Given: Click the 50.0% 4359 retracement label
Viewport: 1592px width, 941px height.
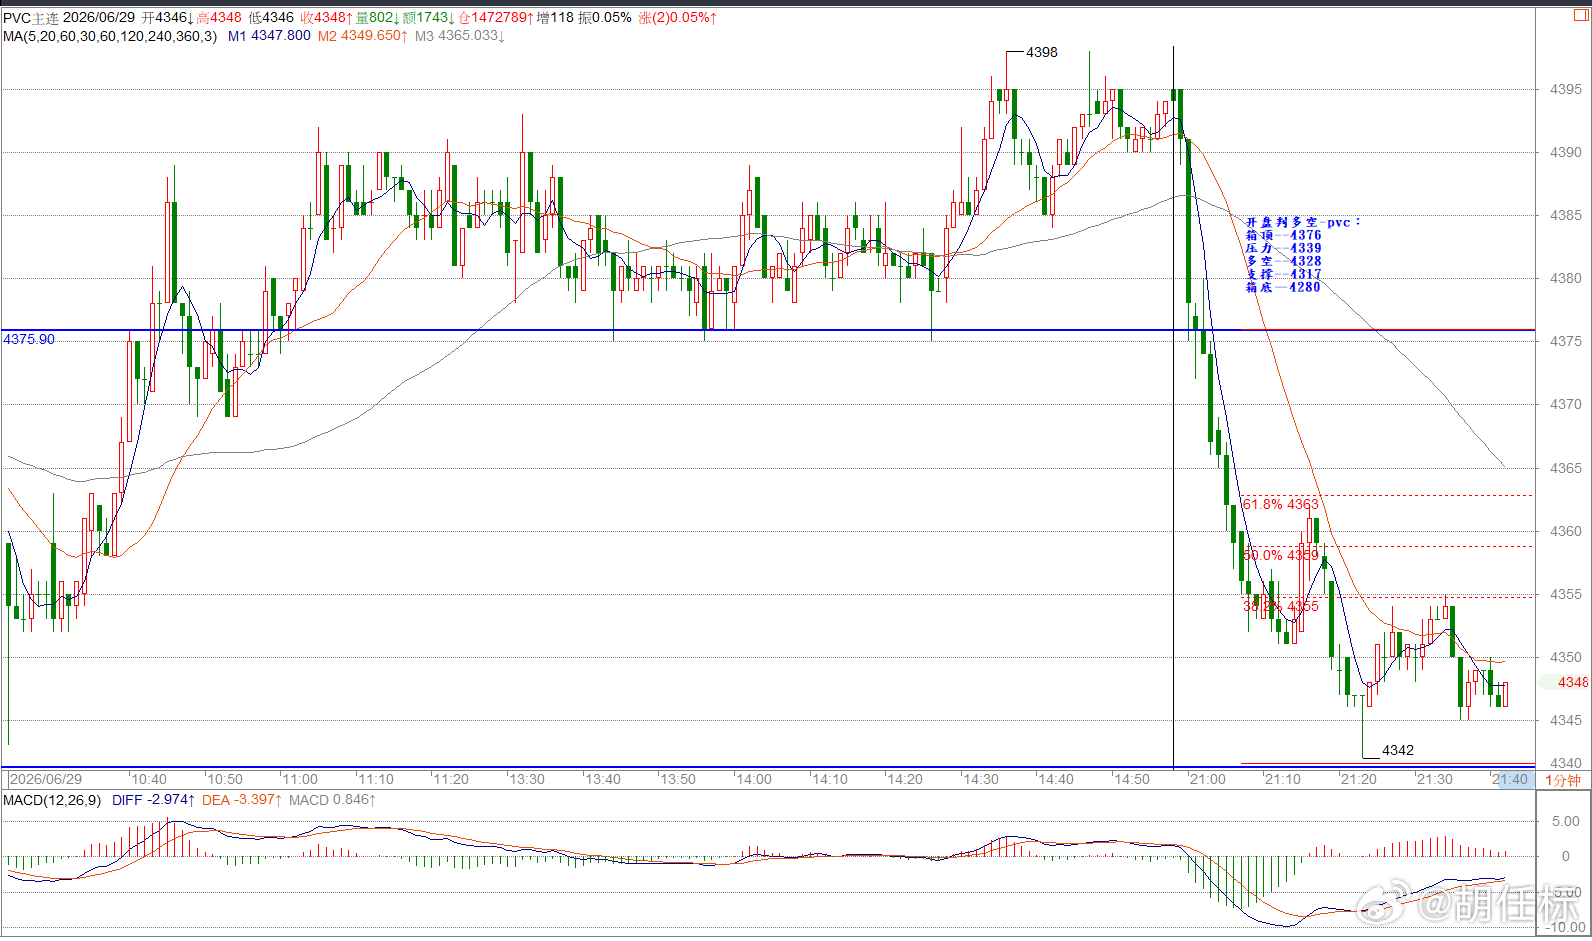Looking at the screenshot, I should click(x=1280, y=555).
